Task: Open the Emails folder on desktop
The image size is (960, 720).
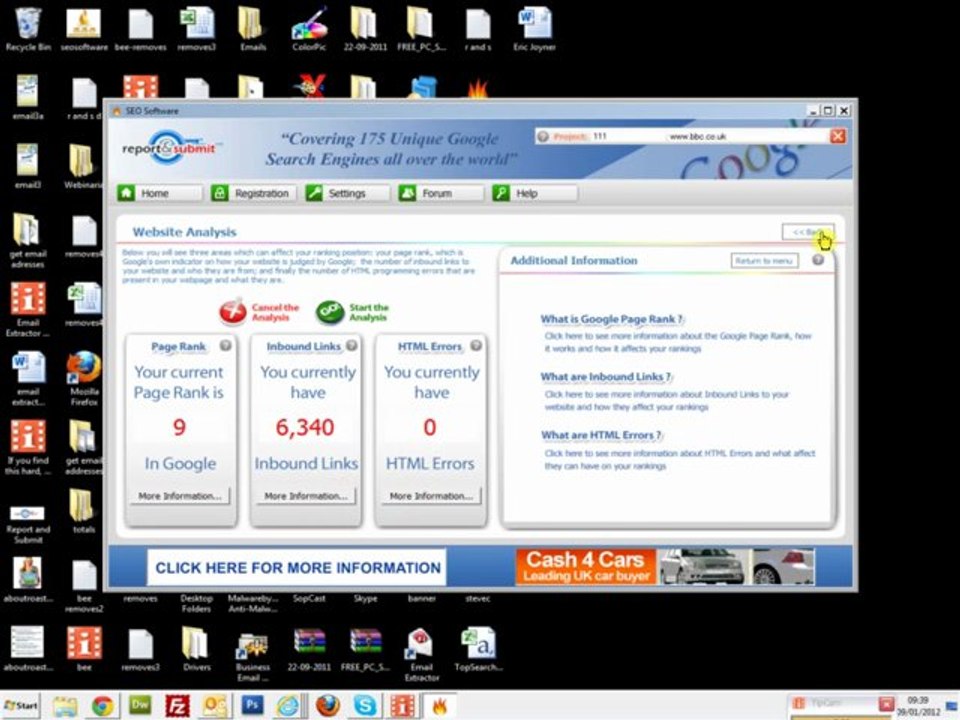Action: (252, 29)
